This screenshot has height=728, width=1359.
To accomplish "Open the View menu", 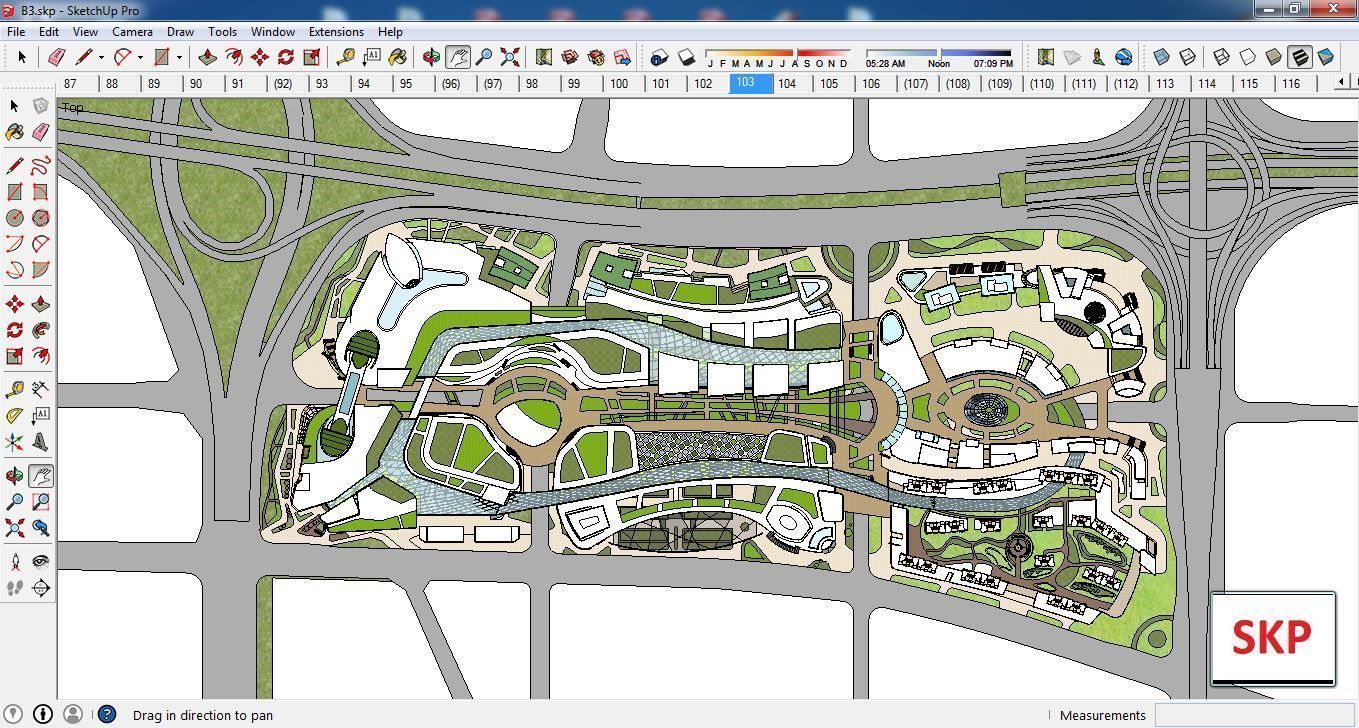I will tap(85, 31).
